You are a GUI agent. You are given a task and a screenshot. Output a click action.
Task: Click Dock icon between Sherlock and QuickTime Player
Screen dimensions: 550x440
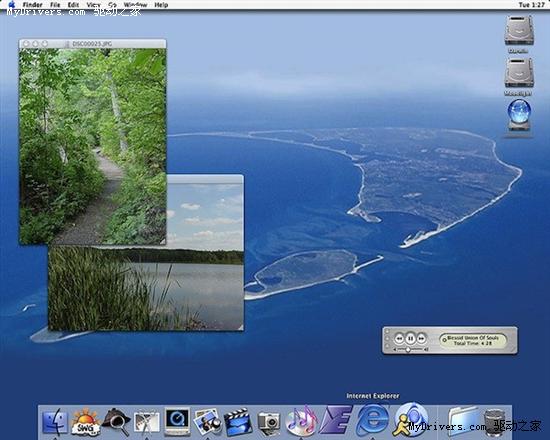(147, 422)
